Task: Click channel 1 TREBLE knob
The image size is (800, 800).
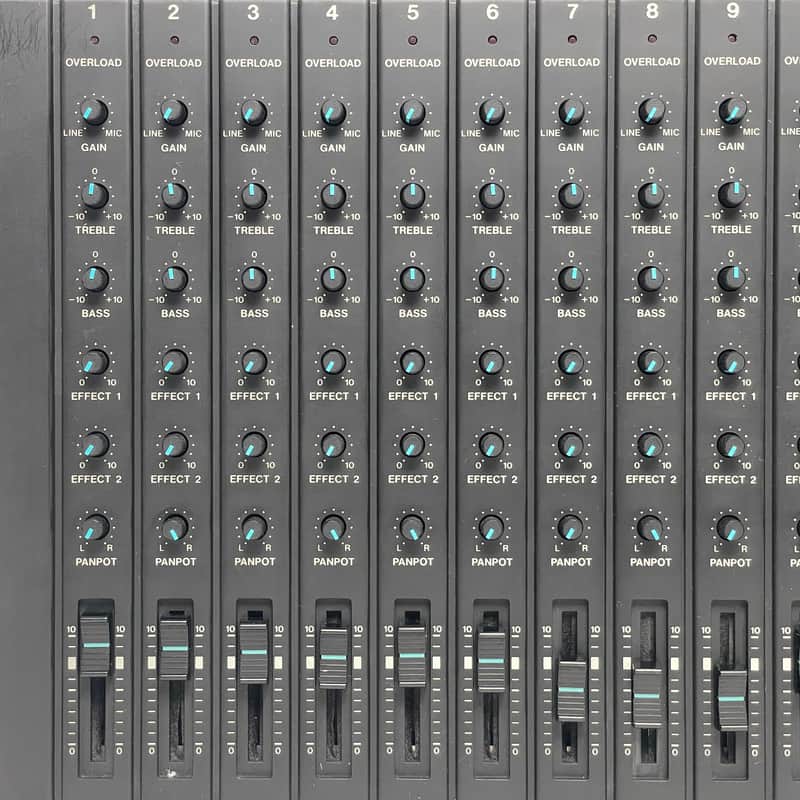Action: point(95,195)
